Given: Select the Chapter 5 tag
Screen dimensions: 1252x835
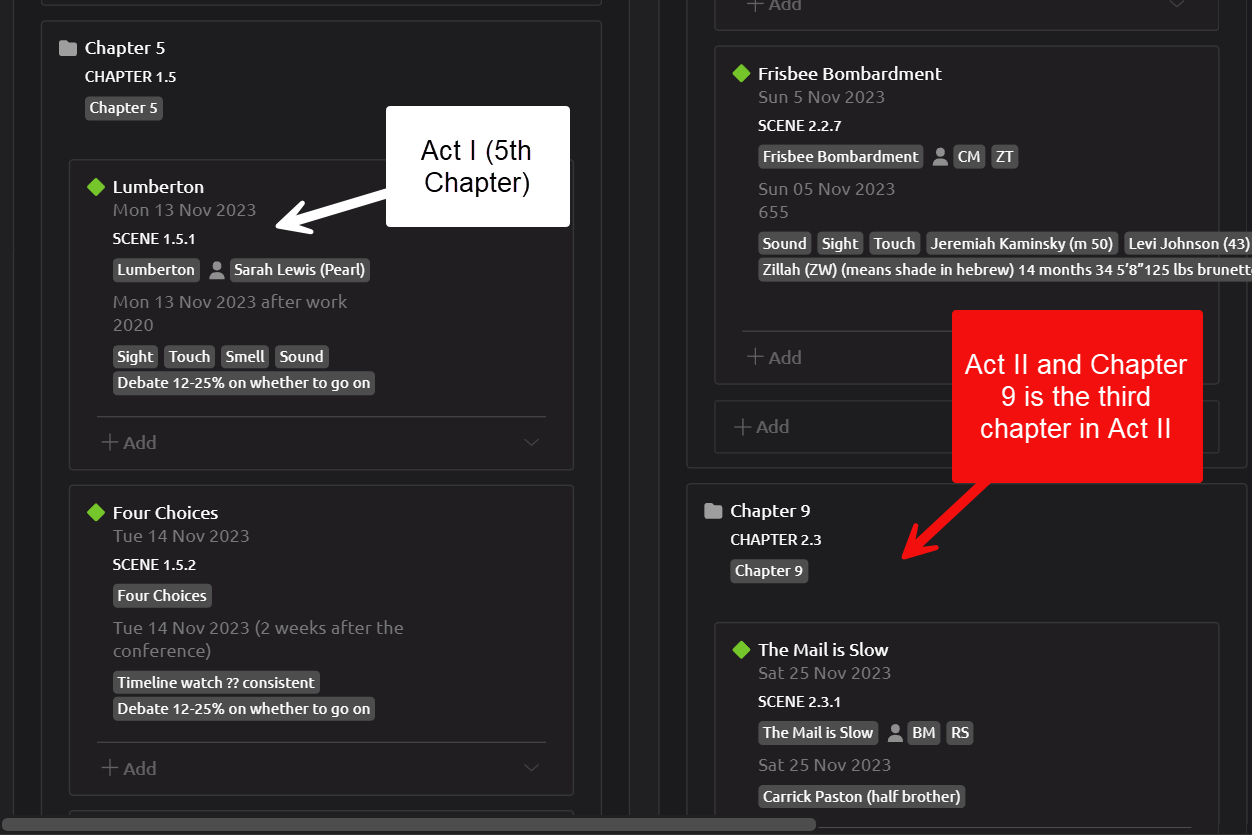Looking at the screenshot, I should click(x=124, y=108).
